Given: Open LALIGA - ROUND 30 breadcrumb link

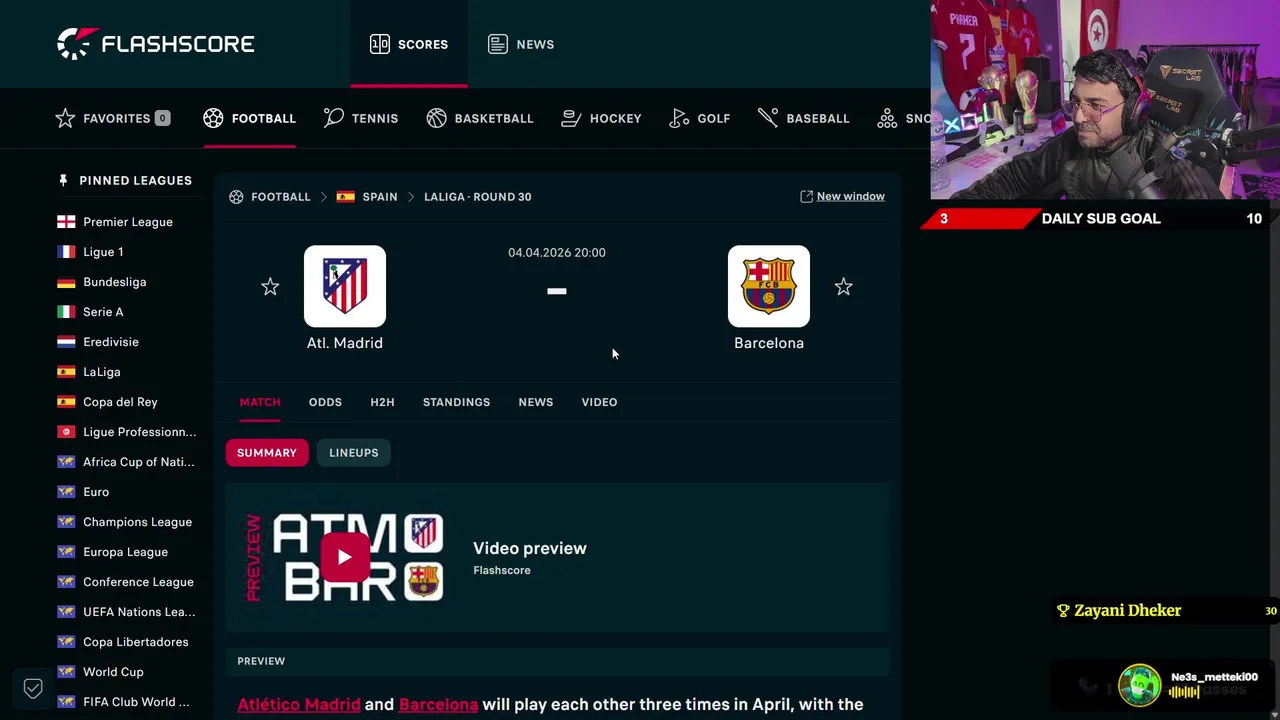Looking at the screenshot, I should pyautogui.click(x=477, y=197).
